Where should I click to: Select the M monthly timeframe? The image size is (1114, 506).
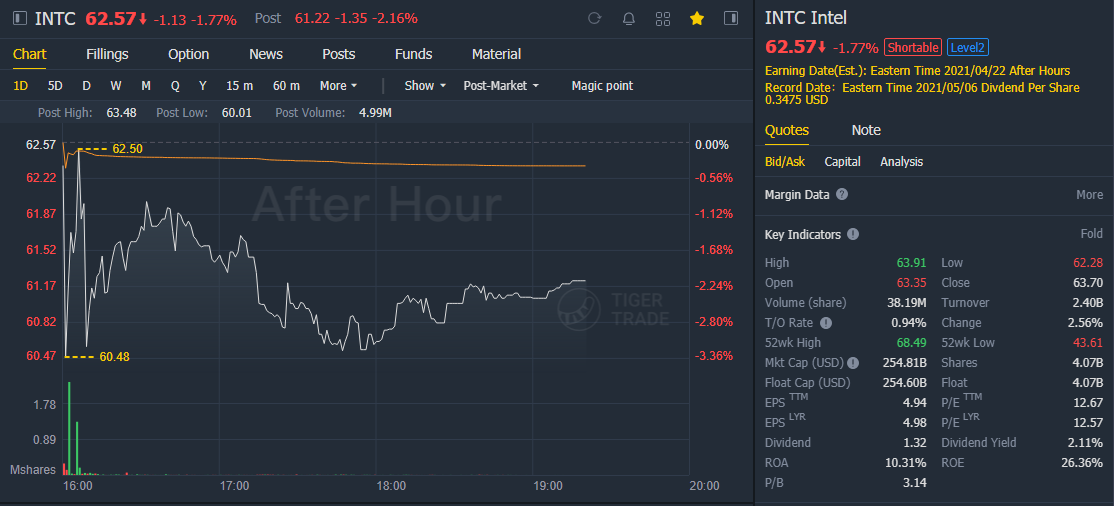coord(146,86)
